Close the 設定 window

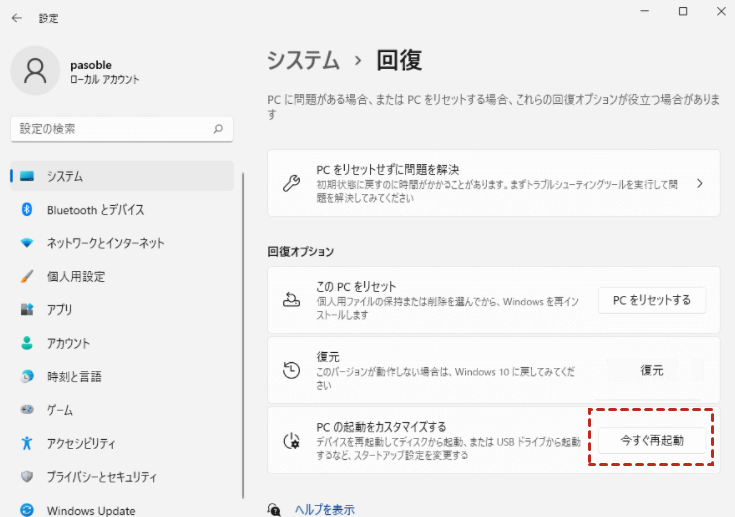(721, 11)
